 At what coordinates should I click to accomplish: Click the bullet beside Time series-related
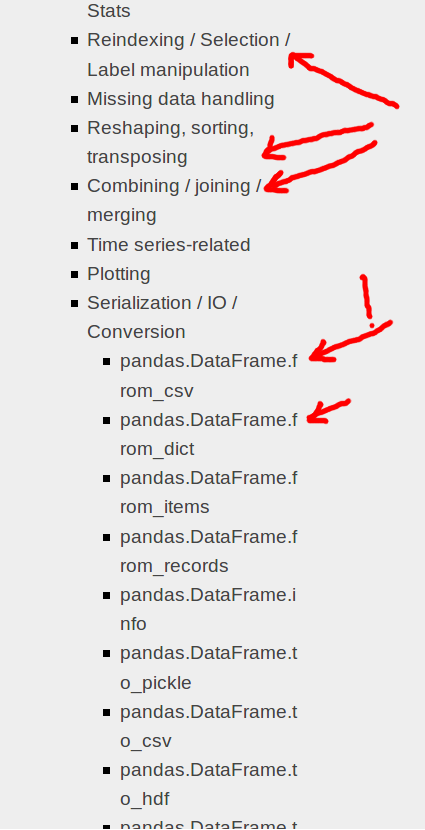[75, 245]
